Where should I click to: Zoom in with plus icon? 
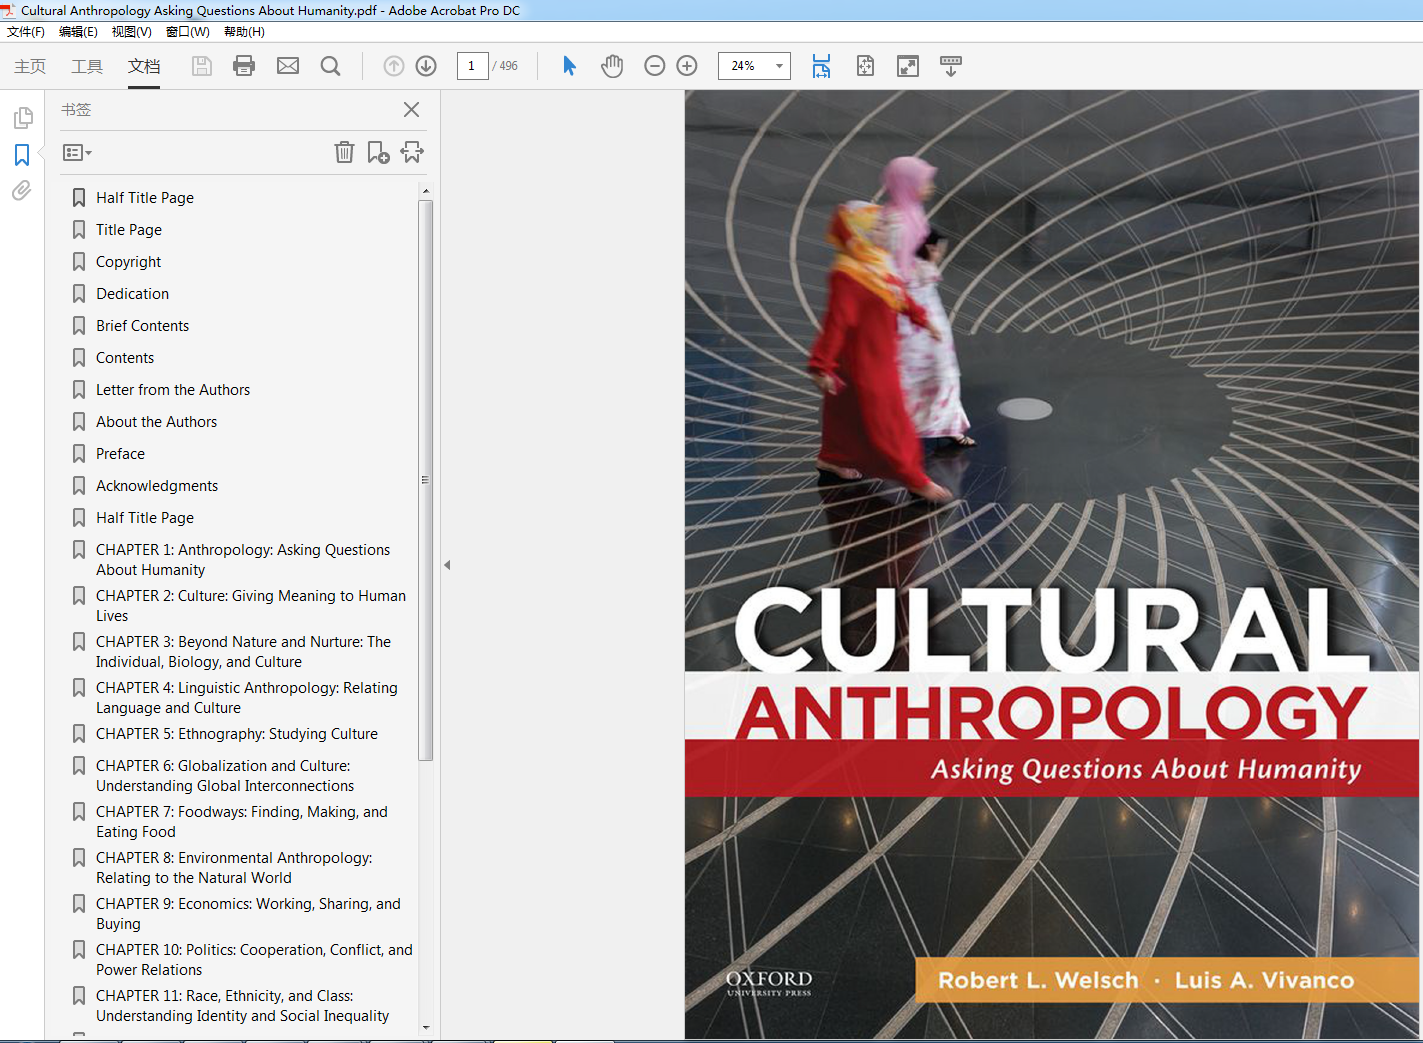click(x=687, y=66)
